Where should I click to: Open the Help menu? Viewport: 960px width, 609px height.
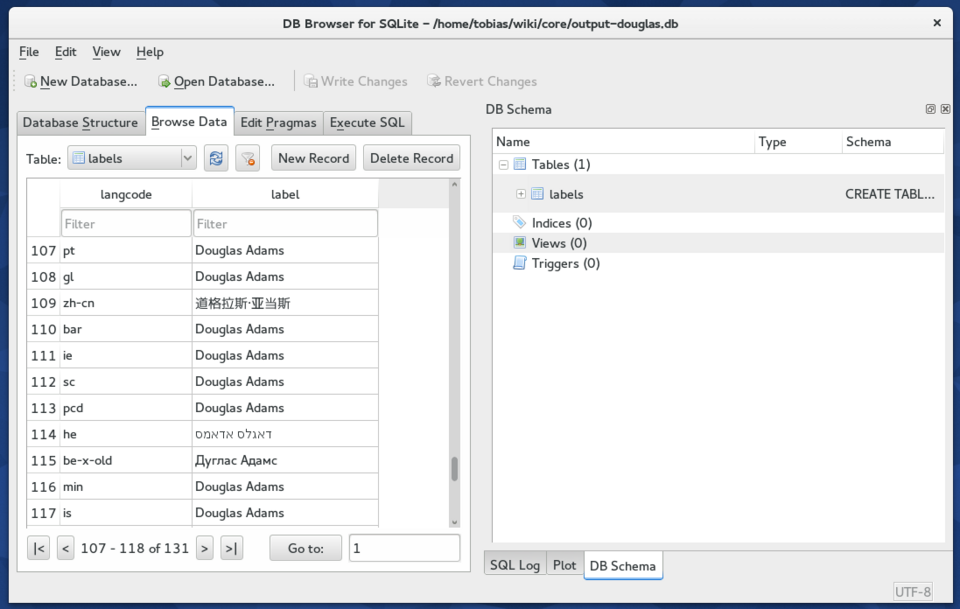click(x=150, y=52)
